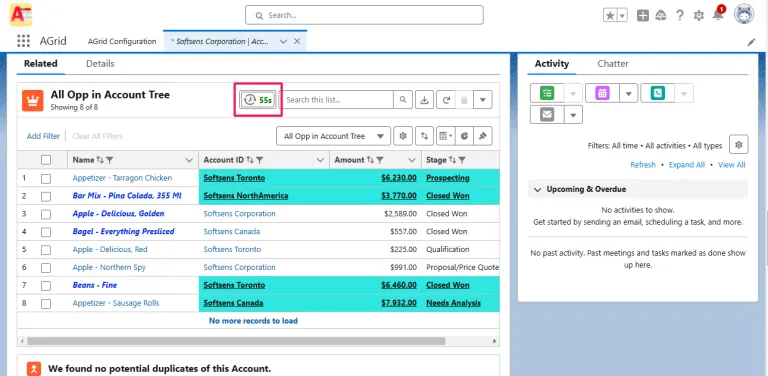The height and width of the screenshot is (376, 768).
Task: Show the pie chart icon button
Action: (x=464, y=136)
